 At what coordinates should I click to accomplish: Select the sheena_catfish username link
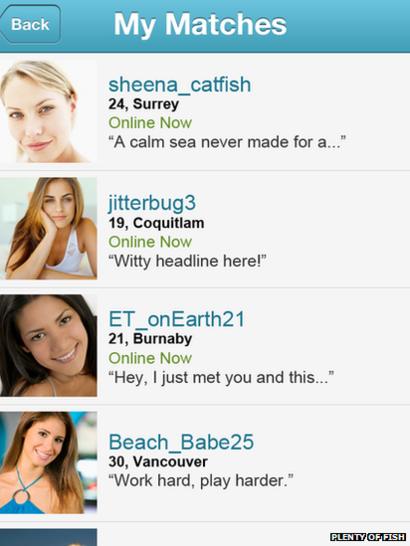pos(179,85)
